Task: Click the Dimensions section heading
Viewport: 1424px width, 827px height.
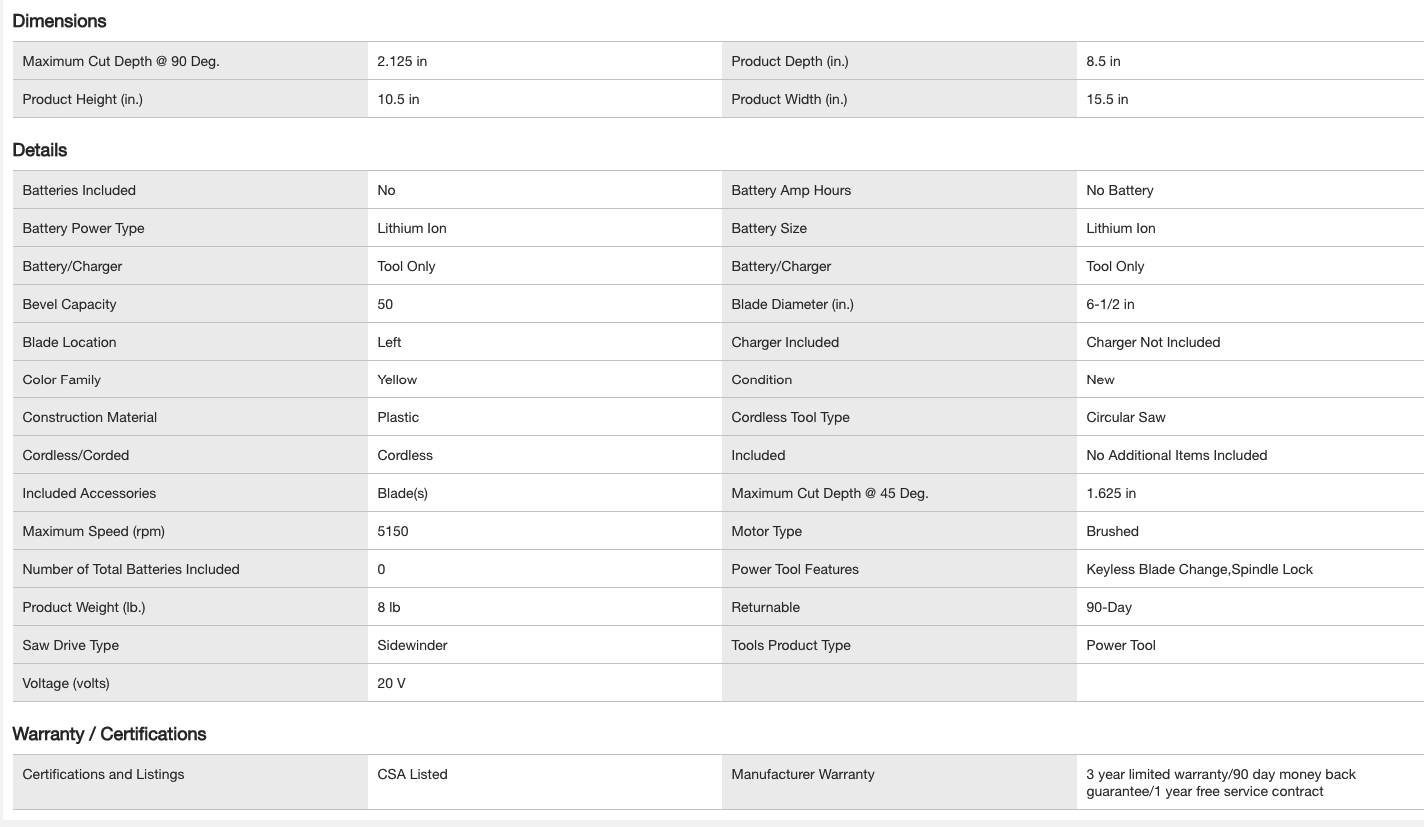Action: (x=59, y=21)
